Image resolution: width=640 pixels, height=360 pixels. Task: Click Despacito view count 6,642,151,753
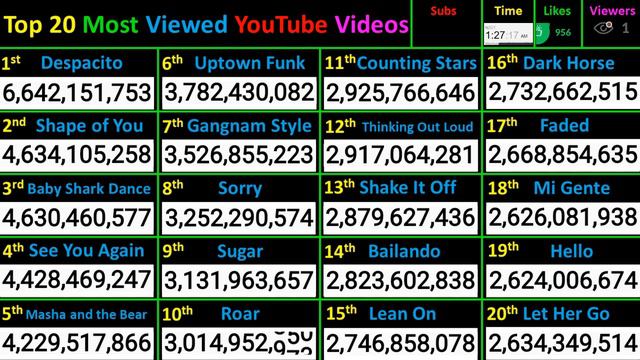pyautogui.click(x=77, y=93)
